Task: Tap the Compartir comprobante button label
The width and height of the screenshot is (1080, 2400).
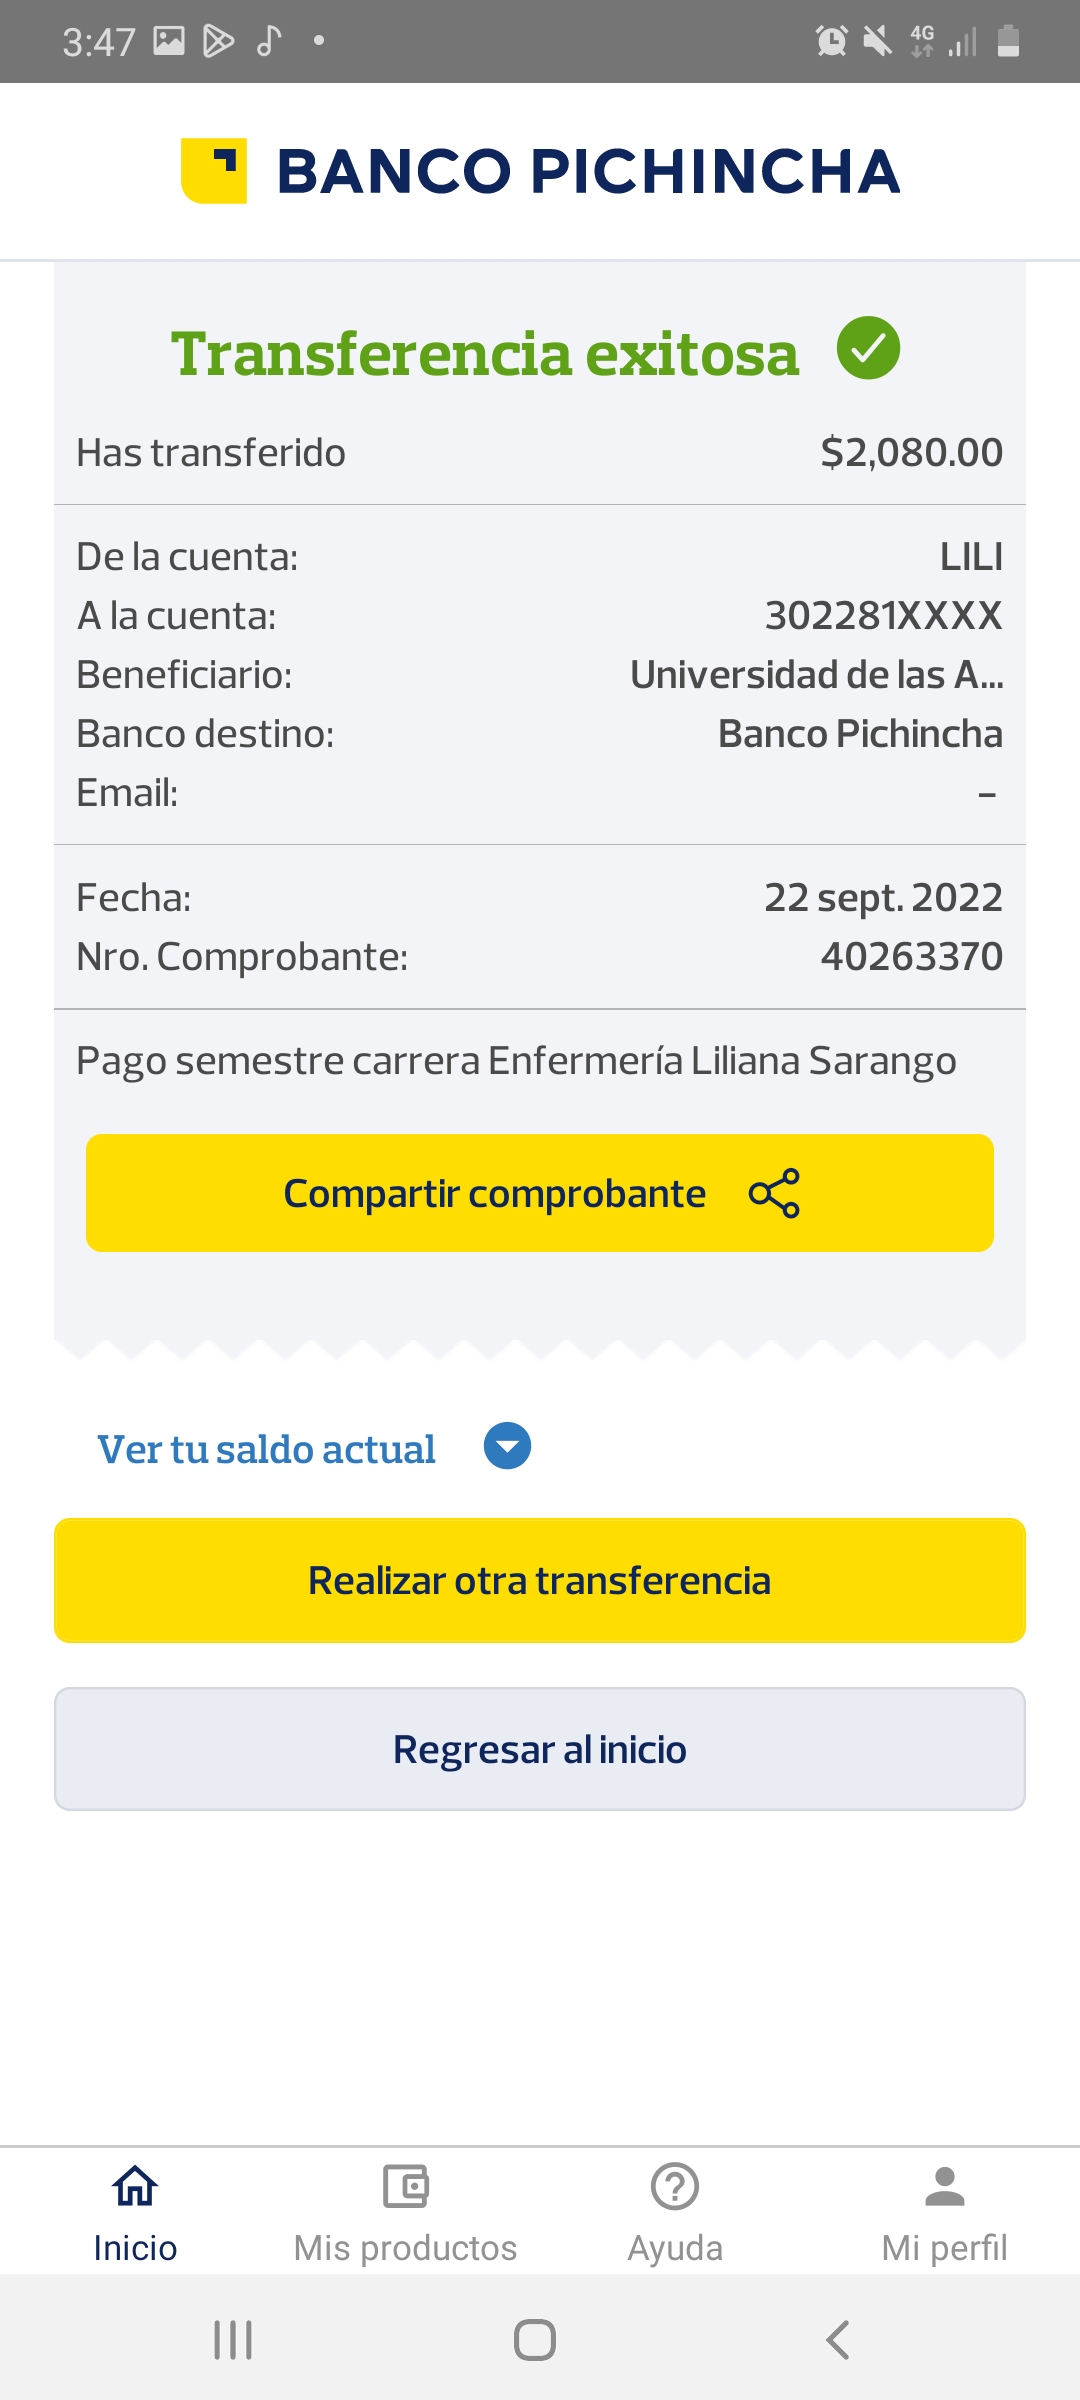Action: pos(494,1193)
